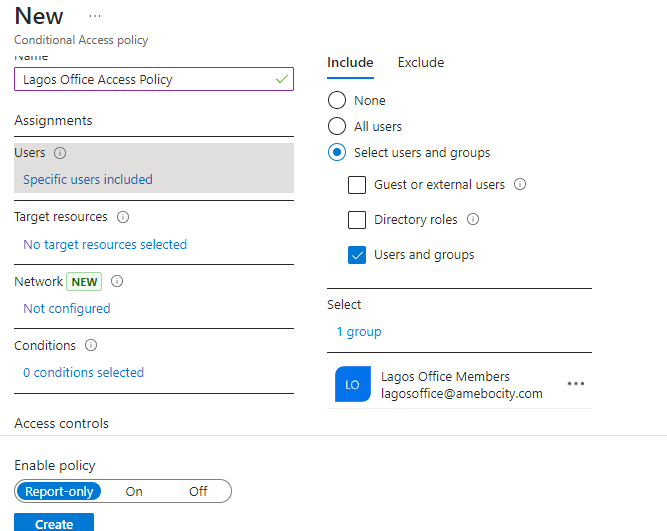The width and height of the screenshot is (667, 531).
Task: Click the info icon beside Conditions
Action: tap(91, 346)
